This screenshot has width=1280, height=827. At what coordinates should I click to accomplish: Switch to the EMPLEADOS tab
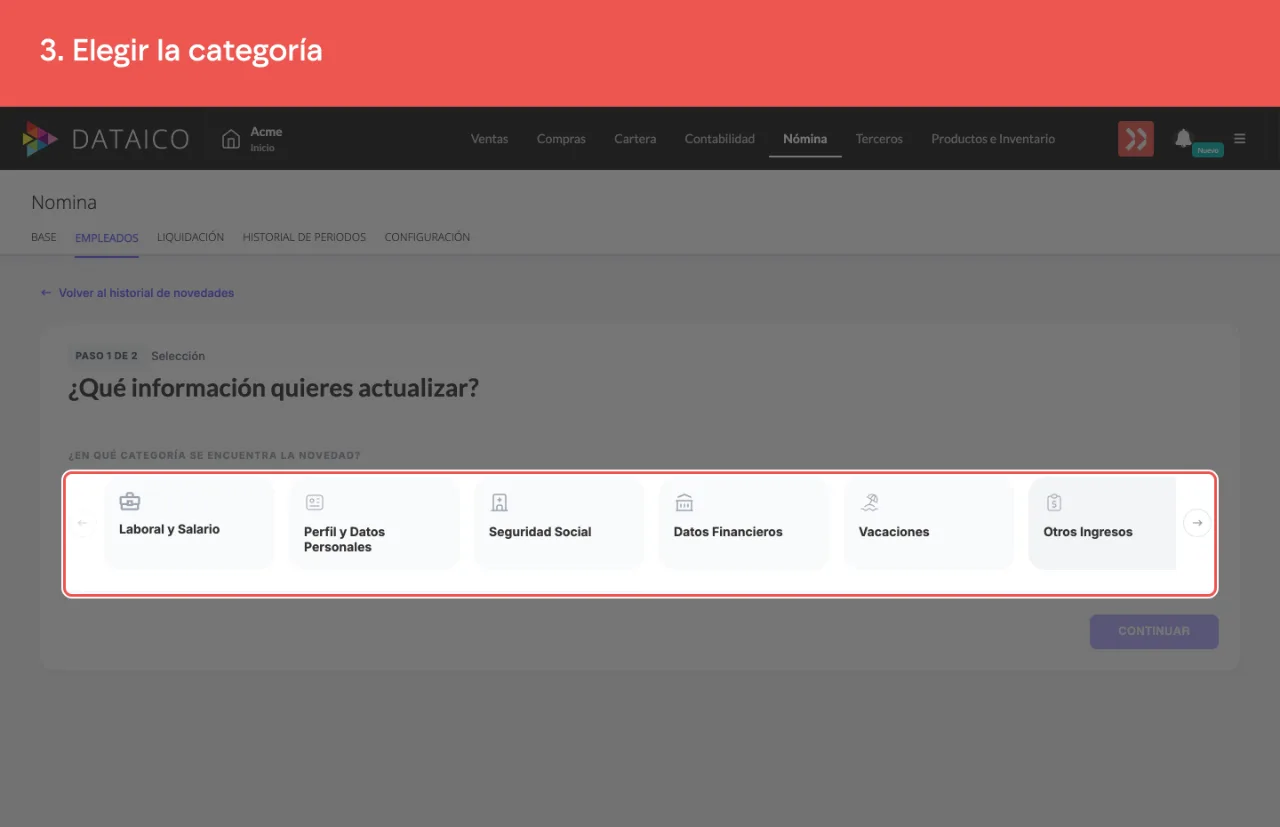click(x=107, y=238)
